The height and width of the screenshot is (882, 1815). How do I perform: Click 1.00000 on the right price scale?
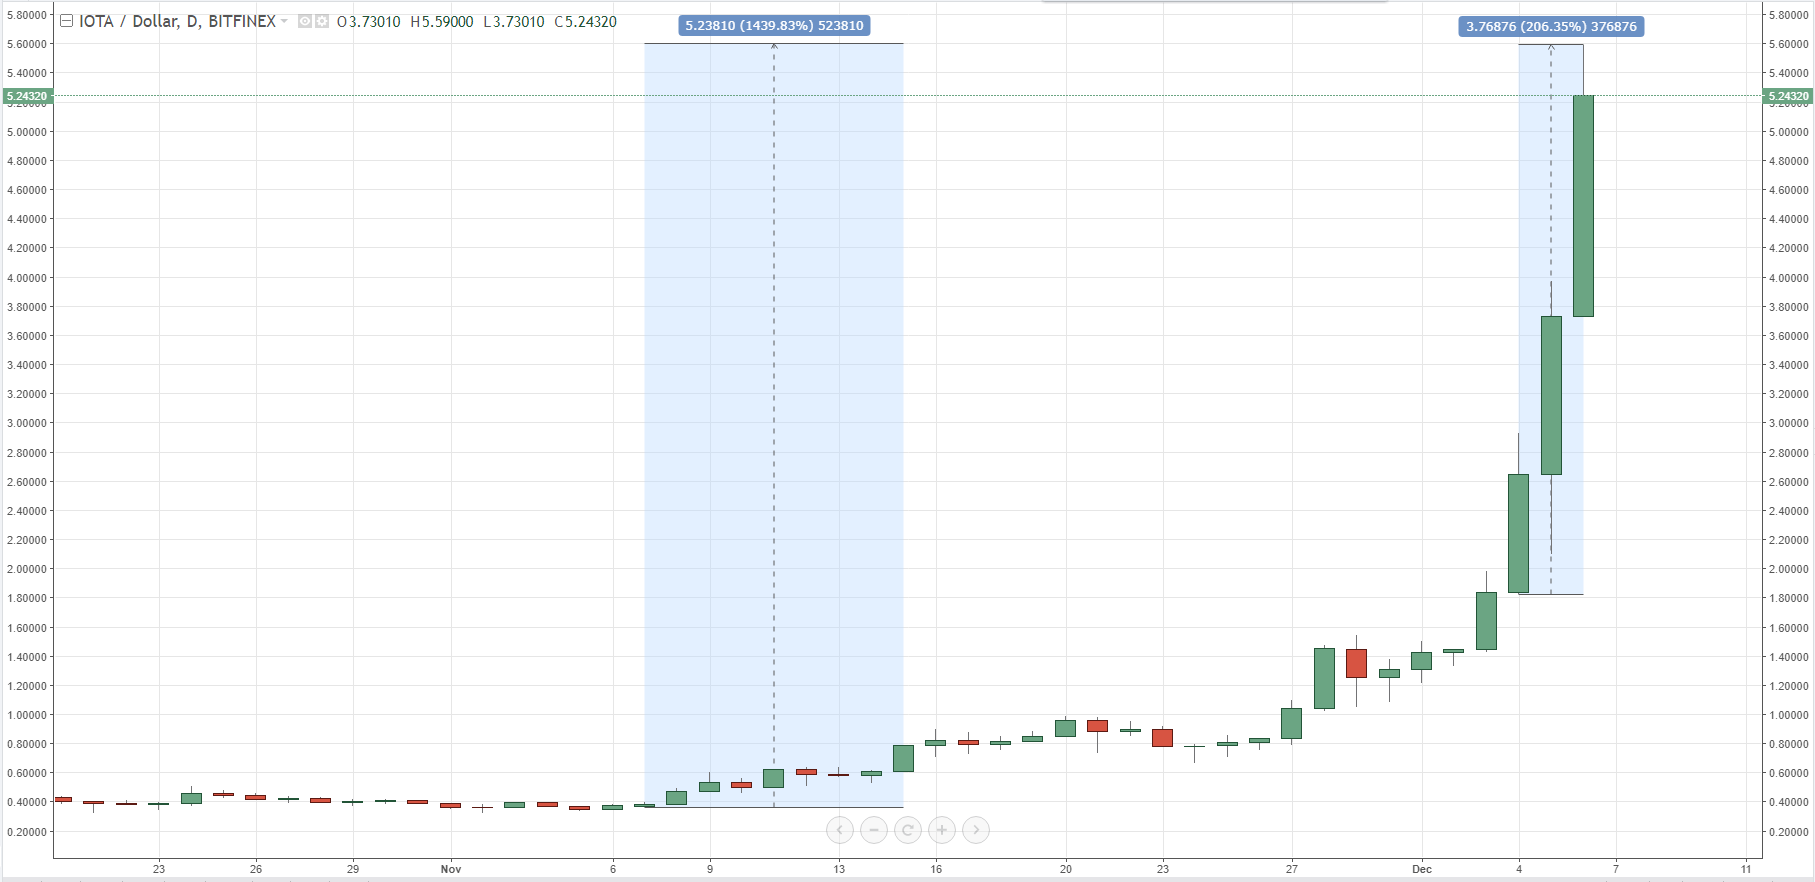[1789, 715]
